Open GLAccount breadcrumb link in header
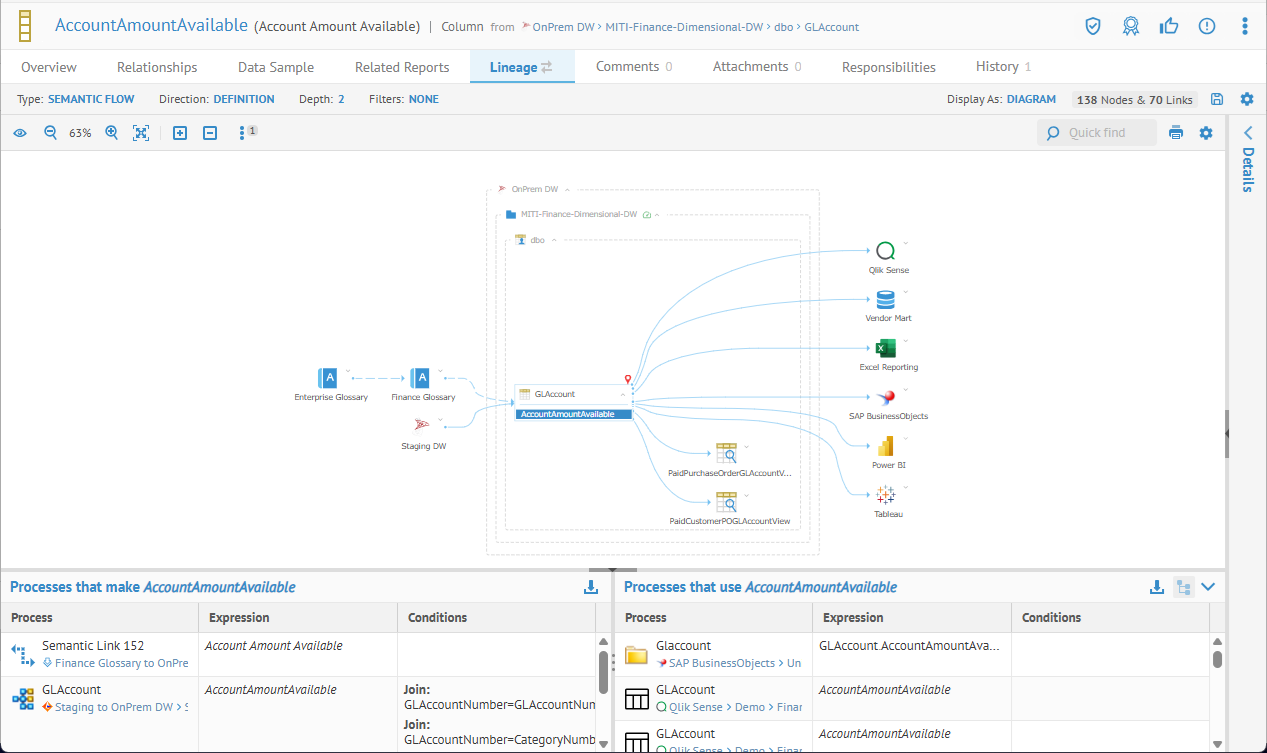1267x753 pixels. pyautogui.click(x=831, y=27)
